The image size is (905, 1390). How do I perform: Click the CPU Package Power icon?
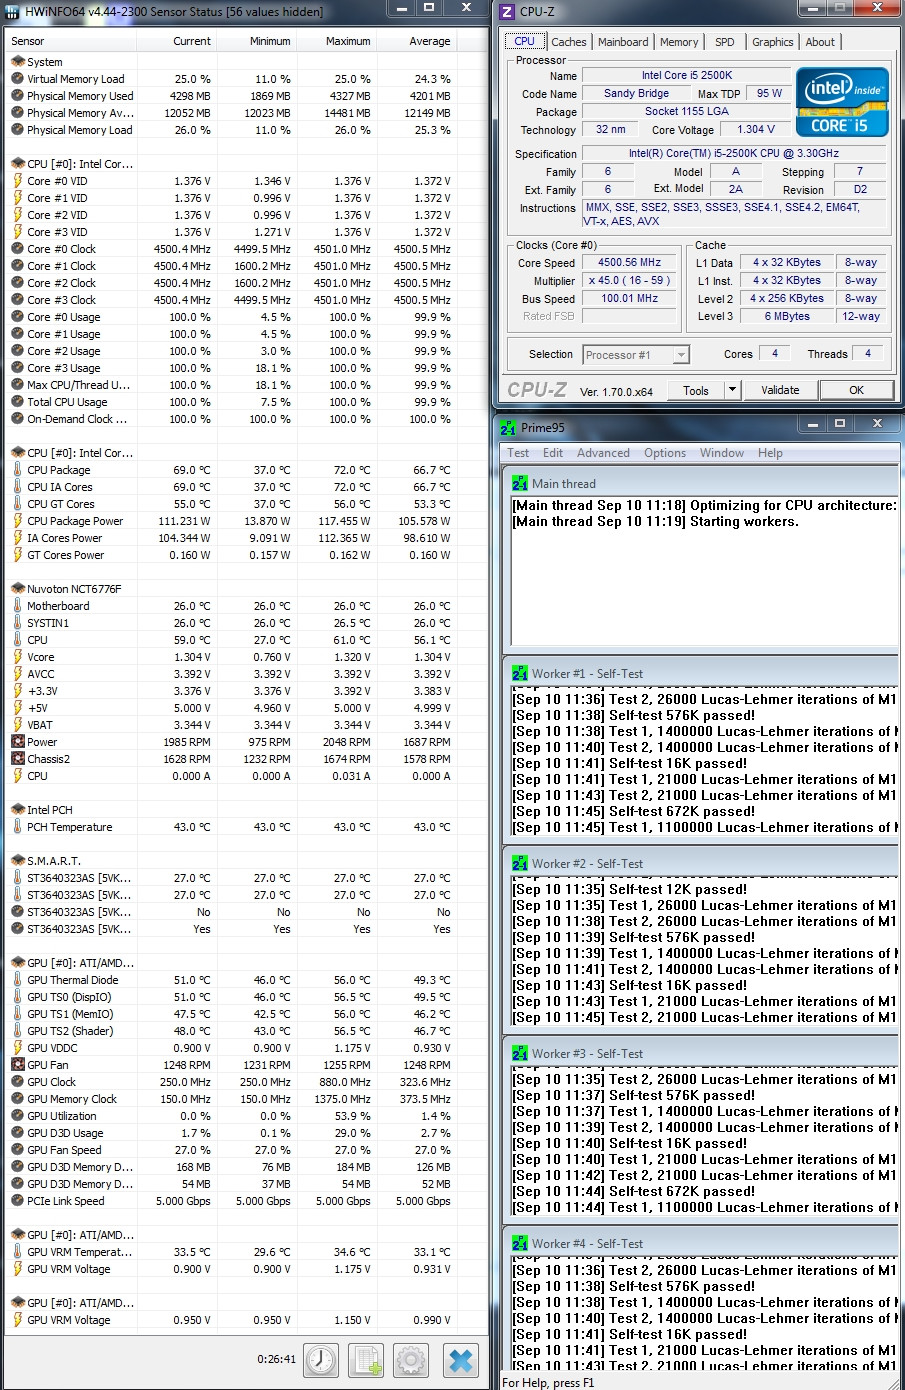17,520
